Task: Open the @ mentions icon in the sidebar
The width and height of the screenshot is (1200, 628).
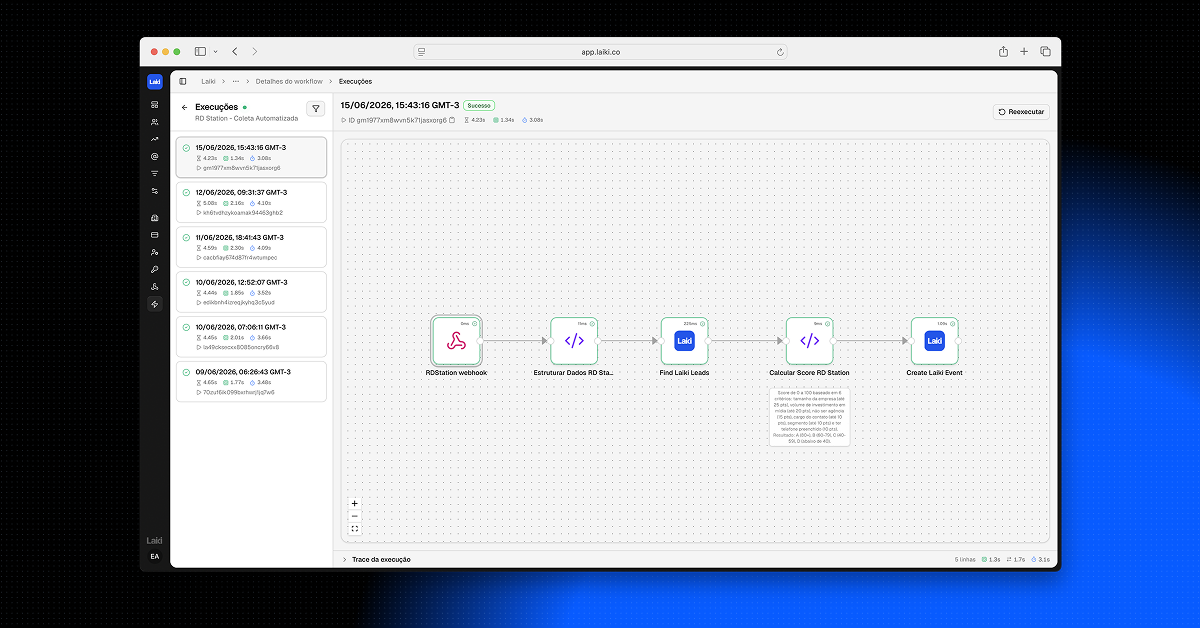Action: click(155, 156)
